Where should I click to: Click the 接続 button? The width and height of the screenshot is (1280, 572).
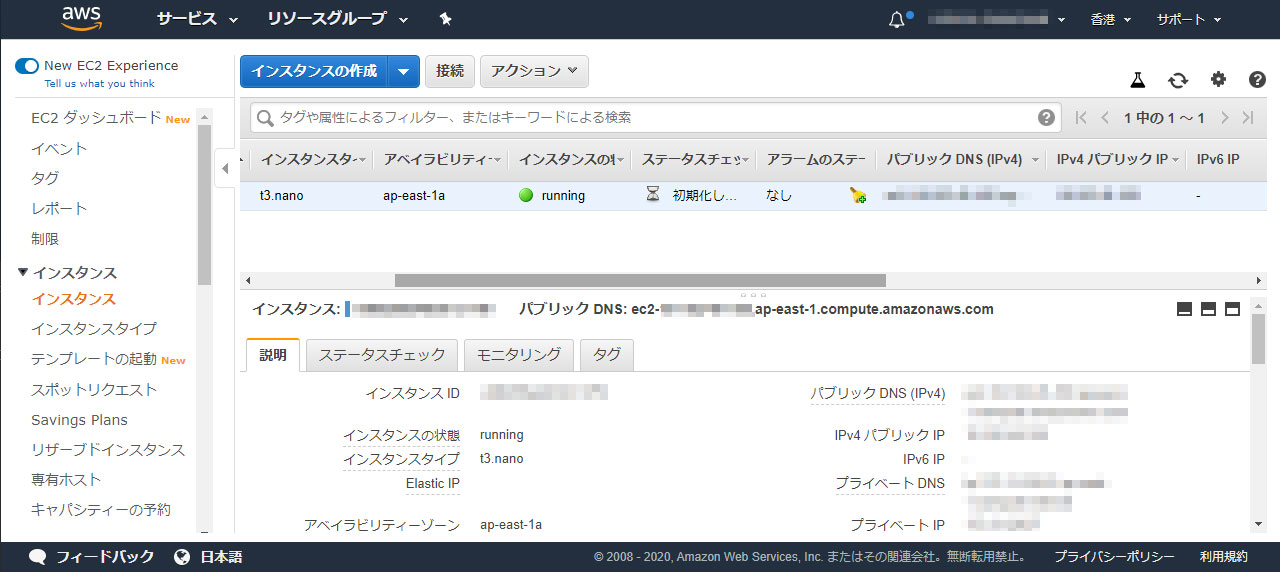(x=450, y=71)
